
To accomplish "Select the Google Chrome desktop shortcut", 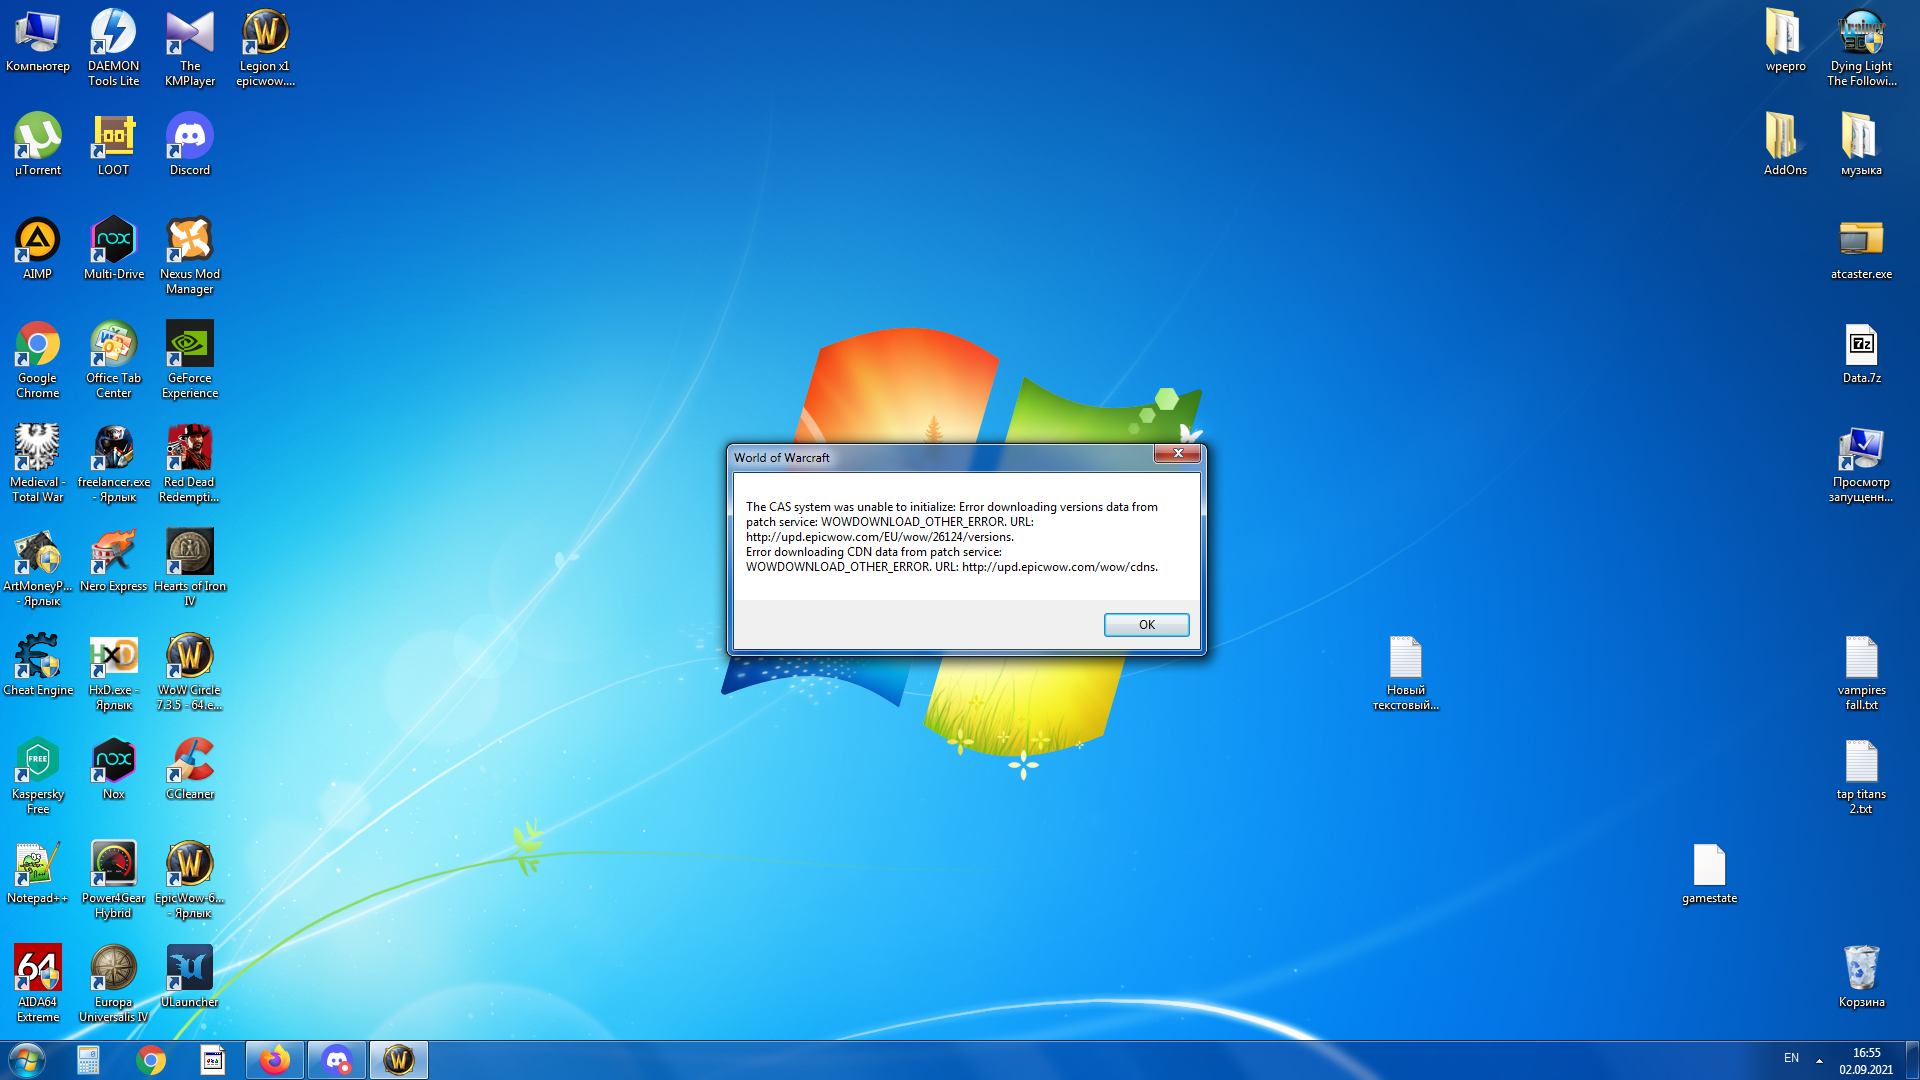I will pos(38,360).
